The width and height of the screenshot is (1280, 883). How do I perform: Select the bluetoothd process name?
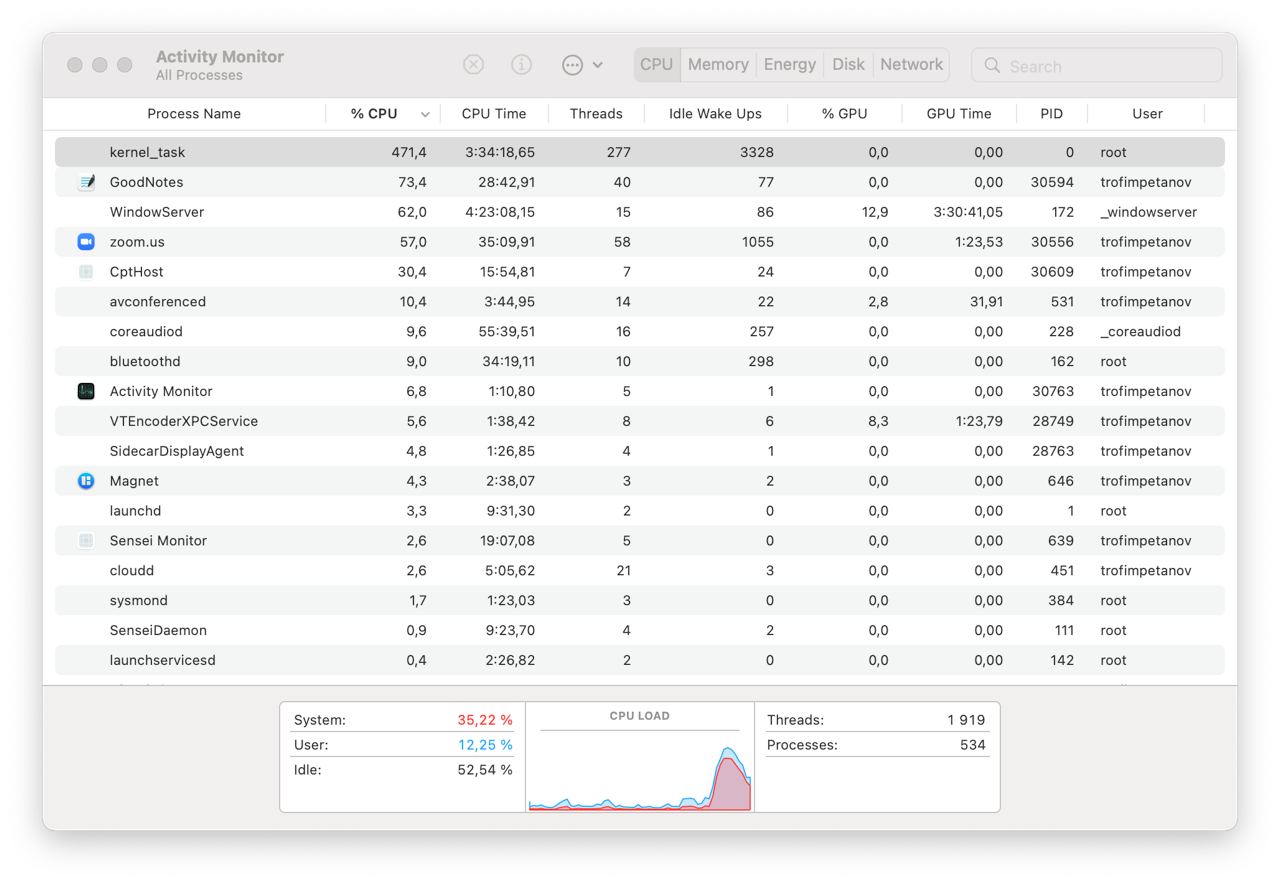click(145, 362)
